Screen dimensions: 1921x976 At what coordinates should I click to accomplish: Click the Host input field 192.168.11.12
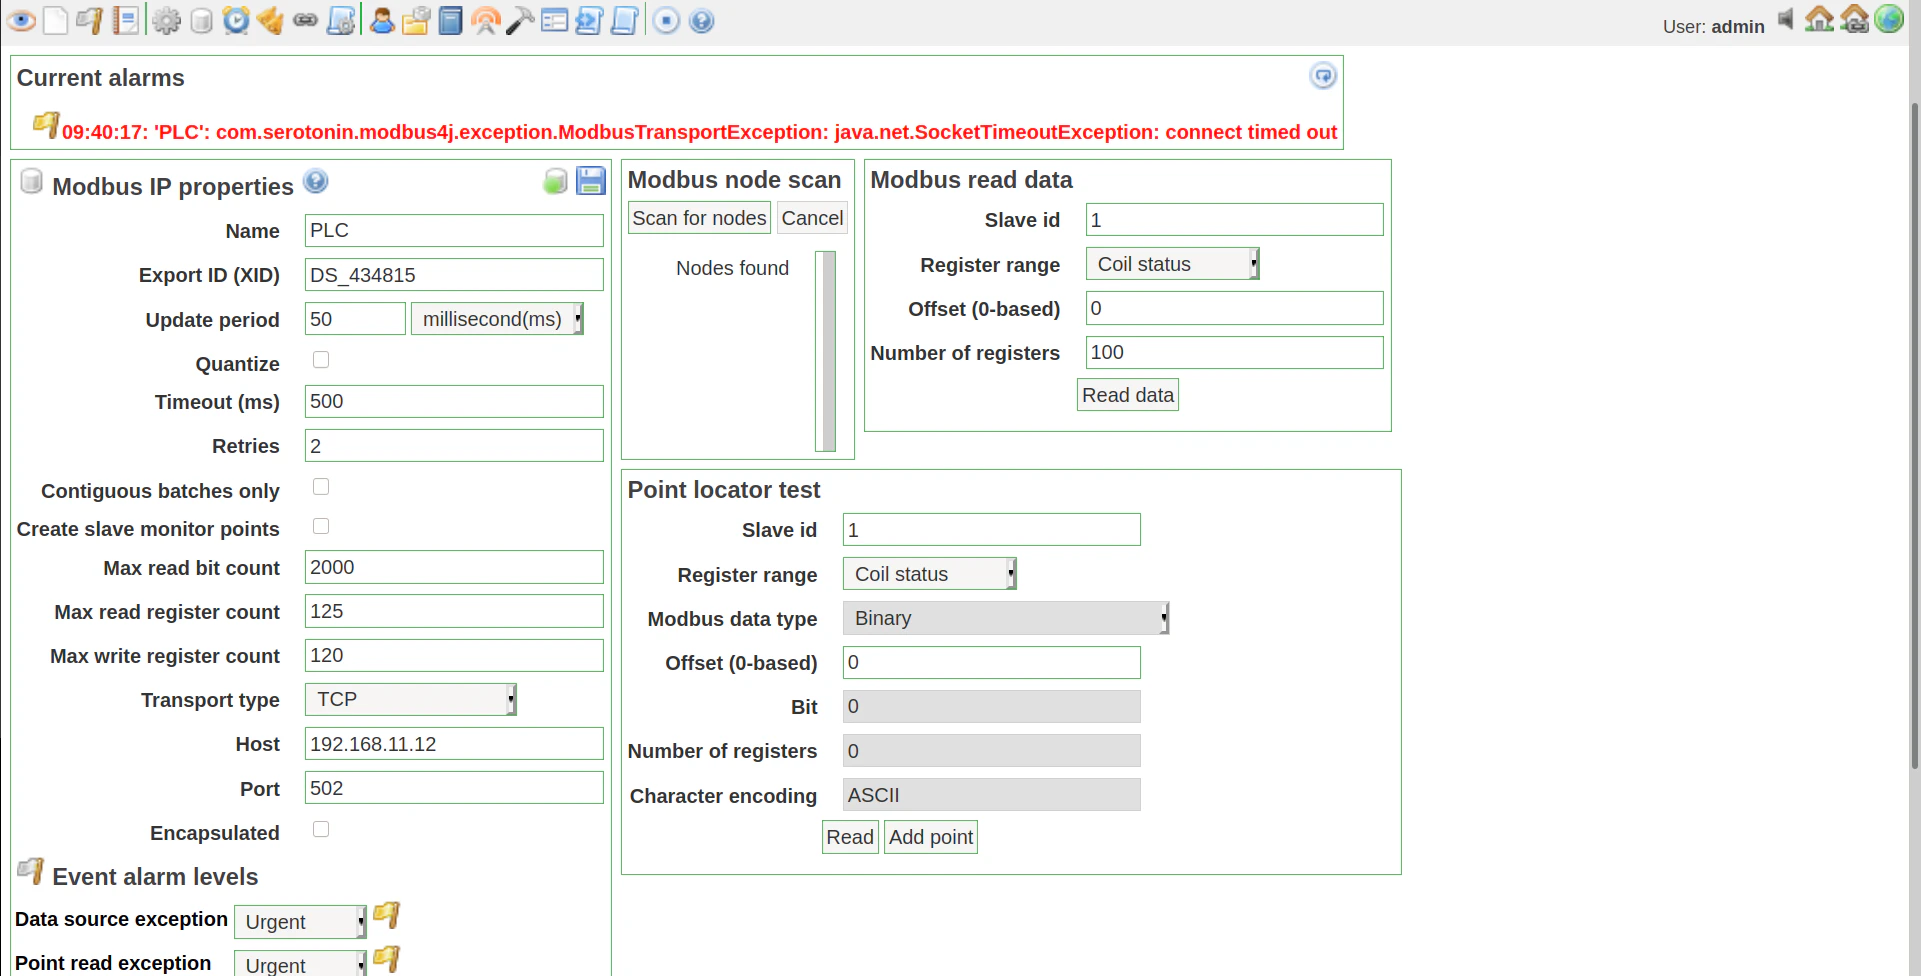pyautogui.click(x=454, y=744)
